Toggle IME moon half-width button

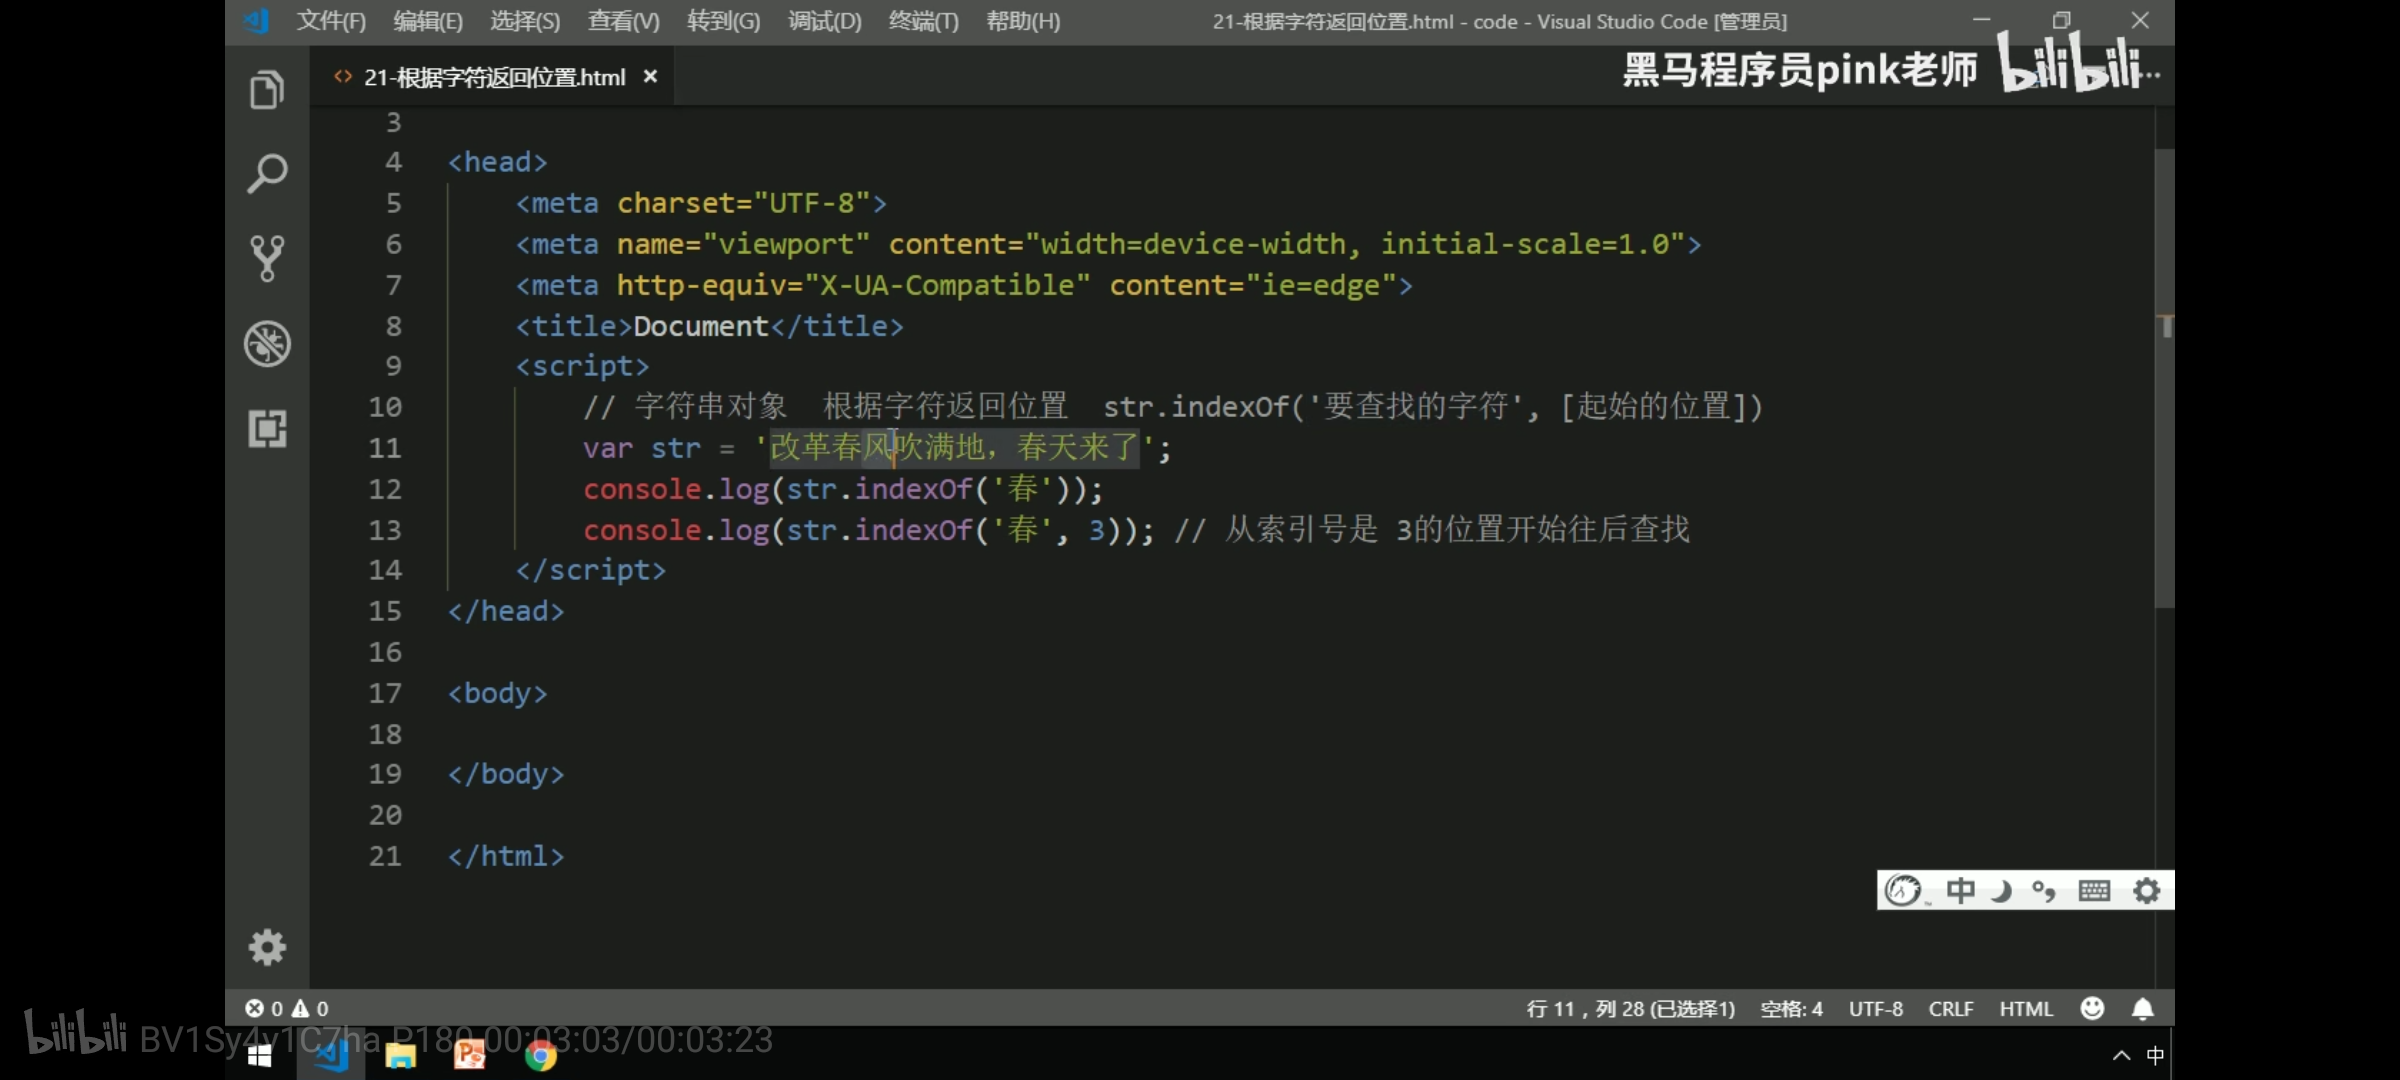point(2001,890)
